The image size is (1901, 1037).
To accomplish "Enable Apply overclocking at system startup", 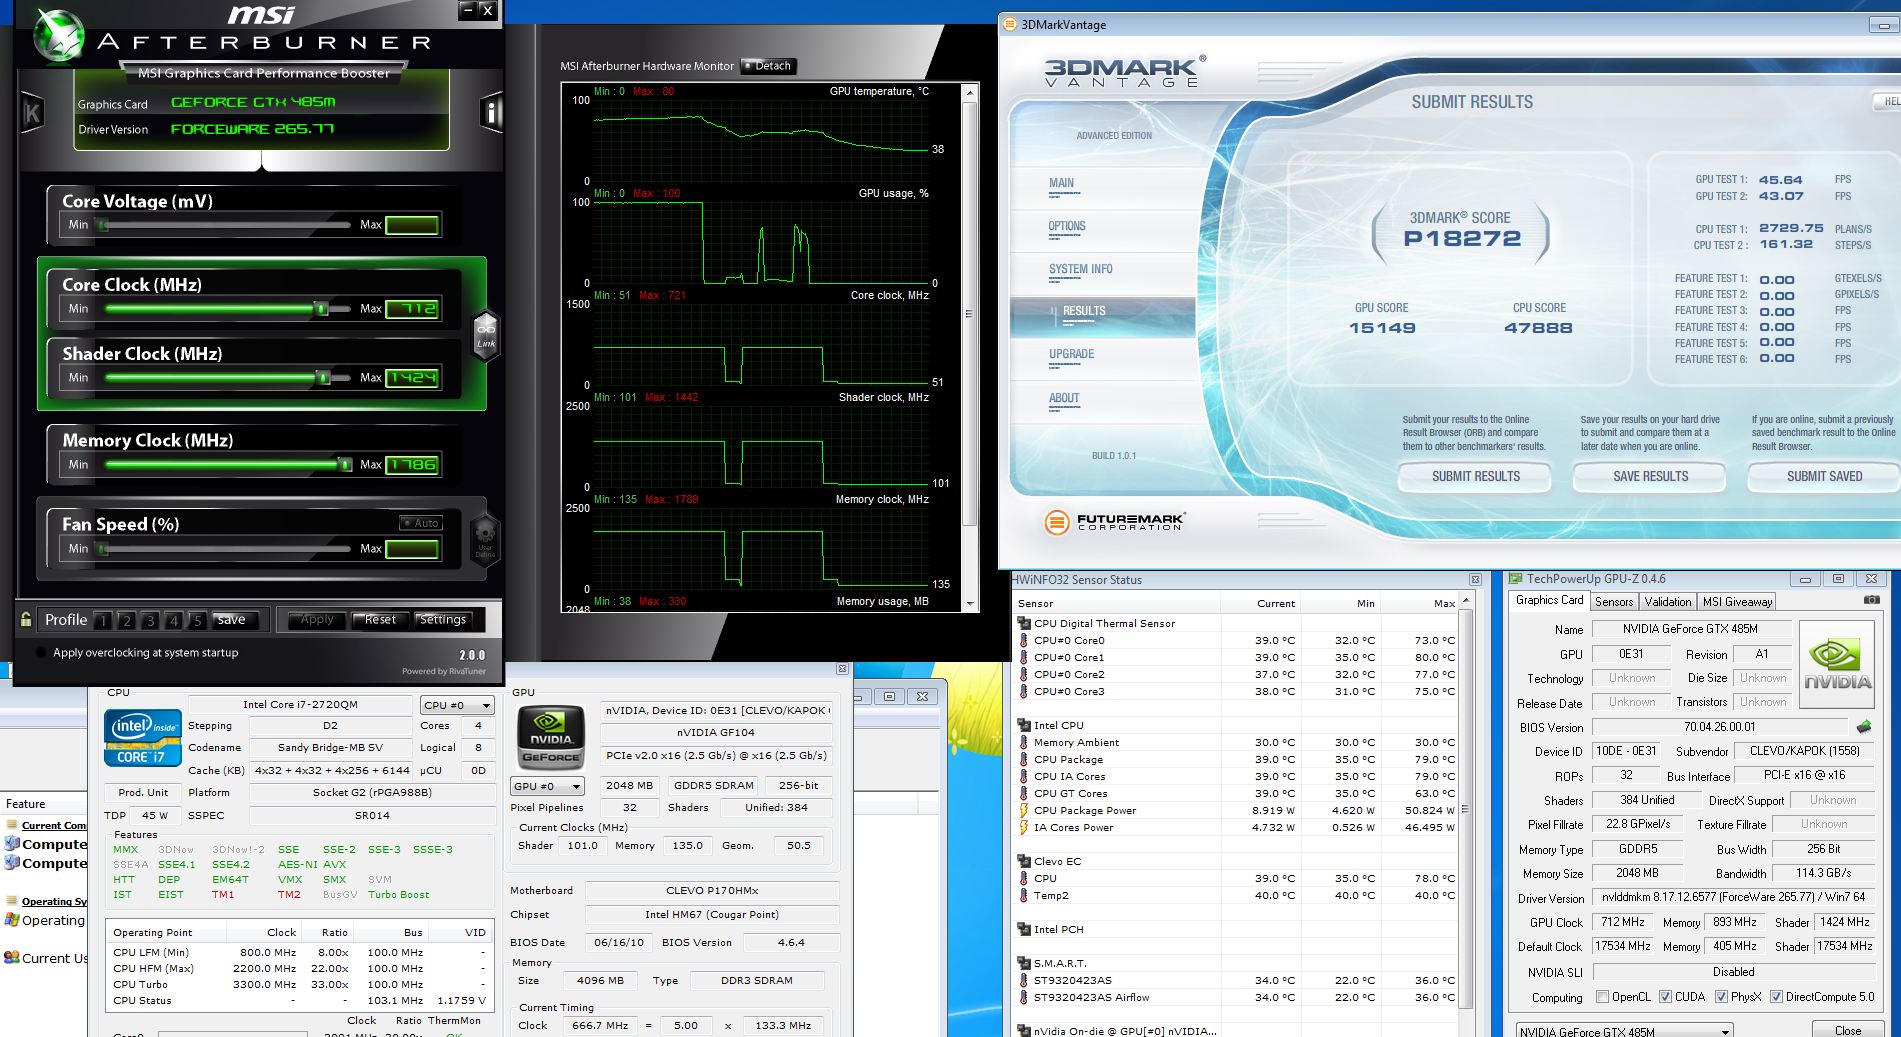I will pos(41,652).
